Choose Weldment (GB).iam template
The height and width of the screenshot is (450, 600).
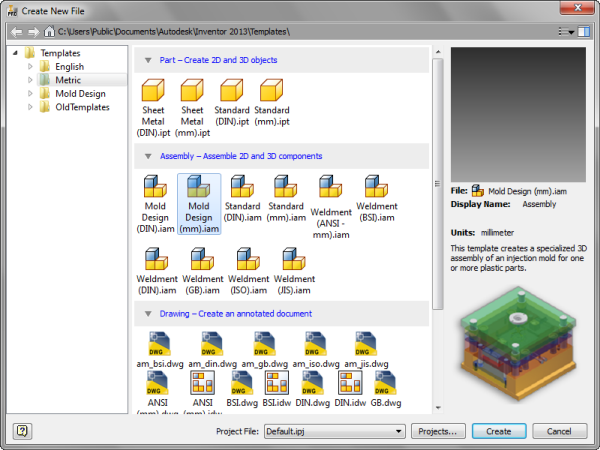pyautogui.click(x=203, y=271)
